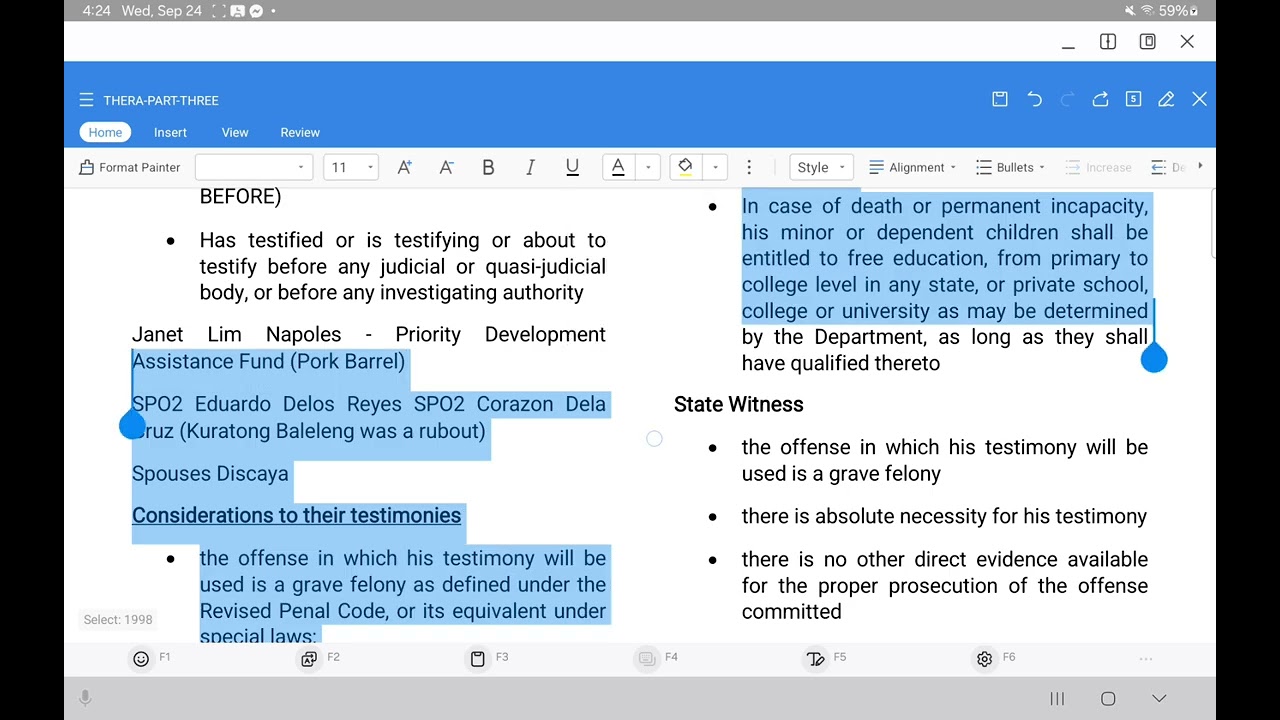Open the View tab
1280x720 pixels.
[x=235, y=132]
